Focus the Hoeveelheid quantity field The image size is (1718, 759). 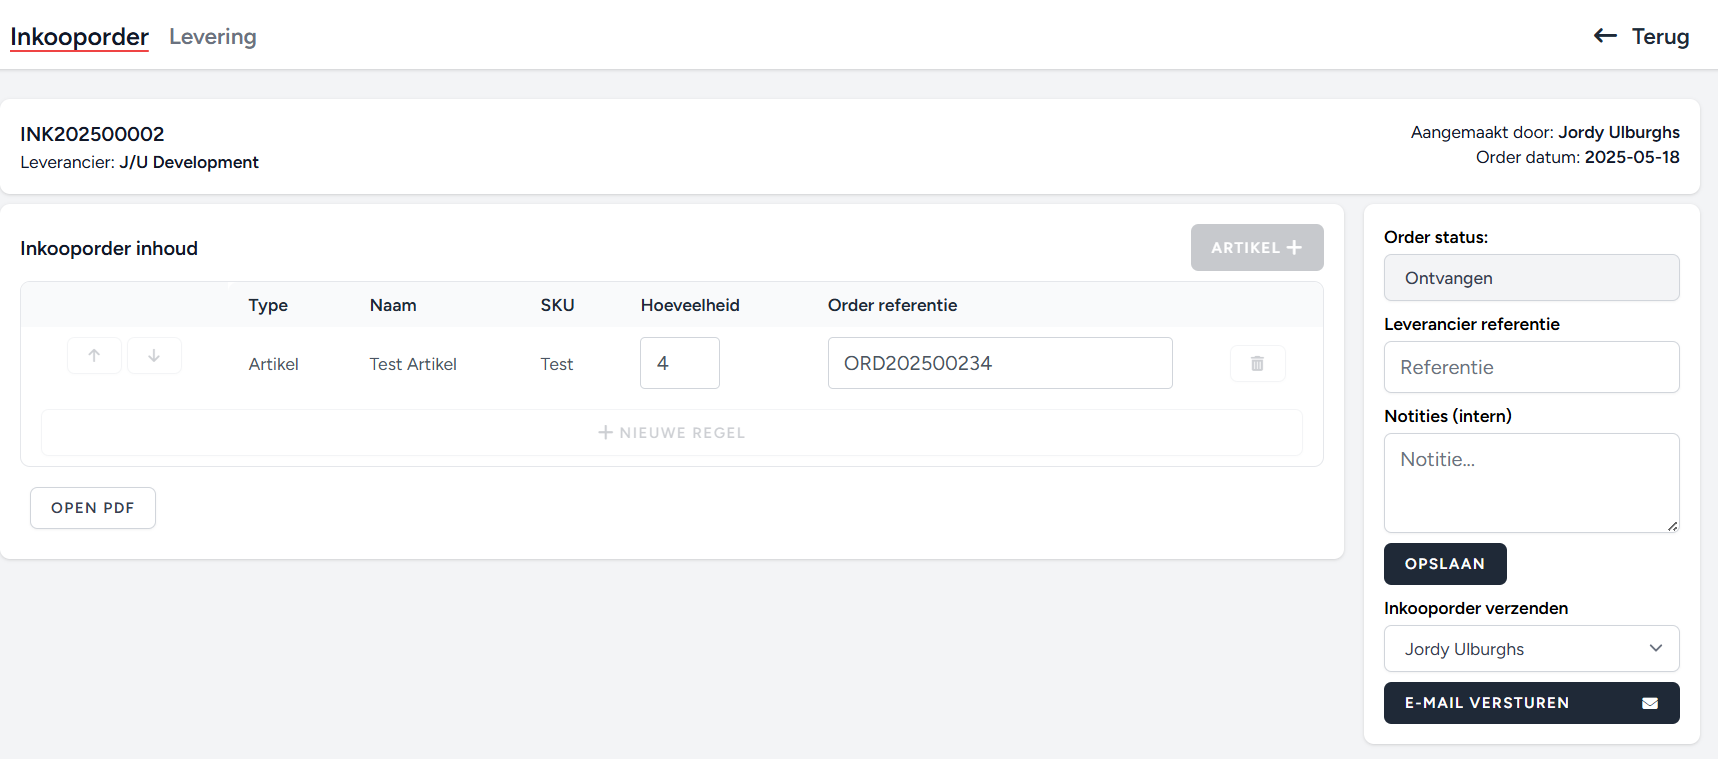pyautogui.click(x=679, y=363)
